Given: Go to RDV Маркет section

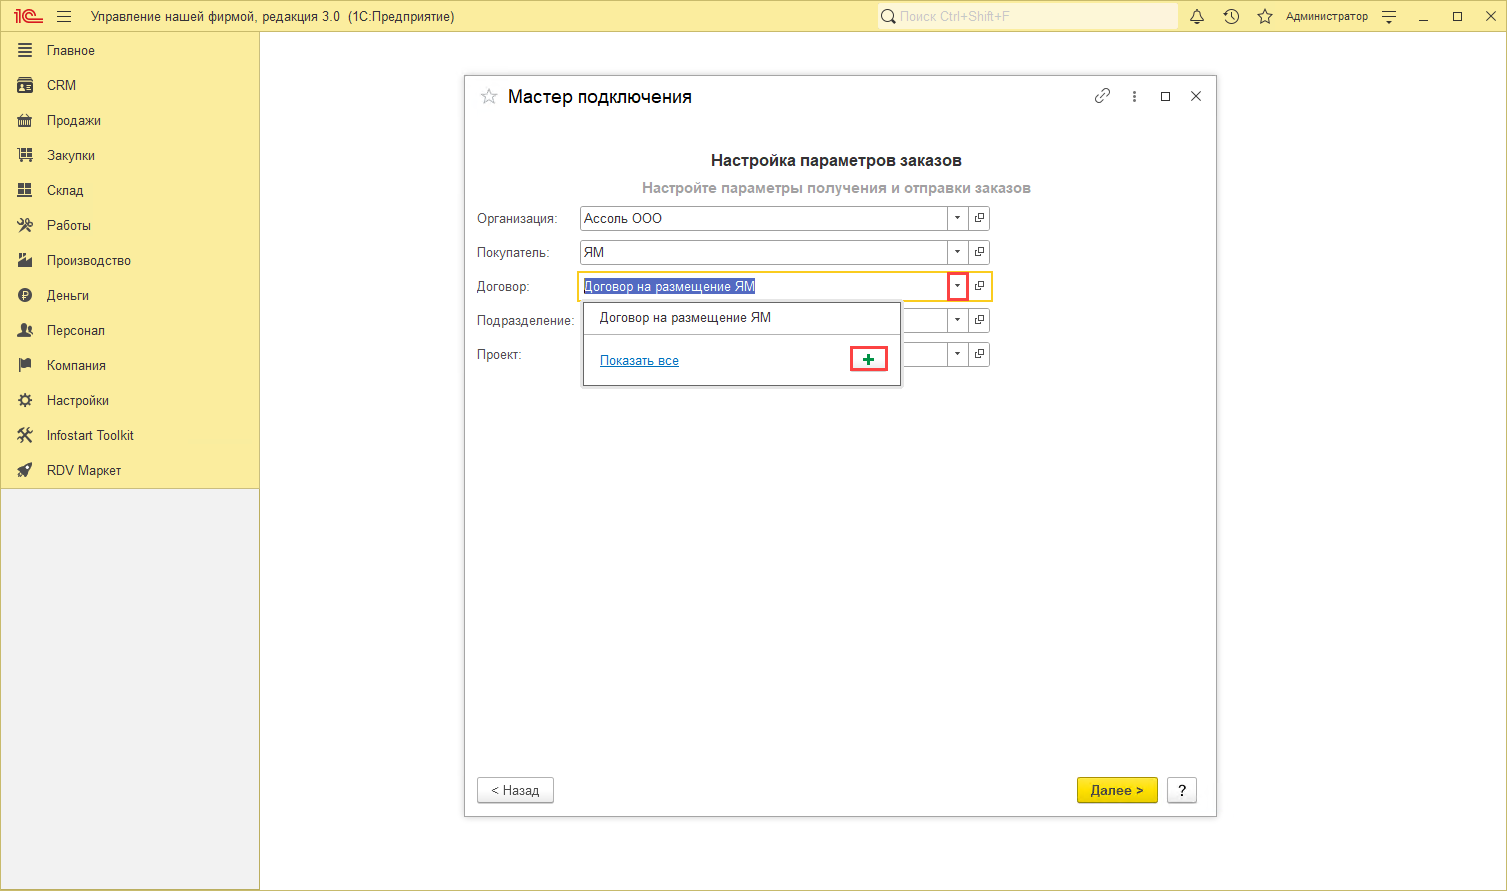Looking at the screenshot, I should click(83, 471).
